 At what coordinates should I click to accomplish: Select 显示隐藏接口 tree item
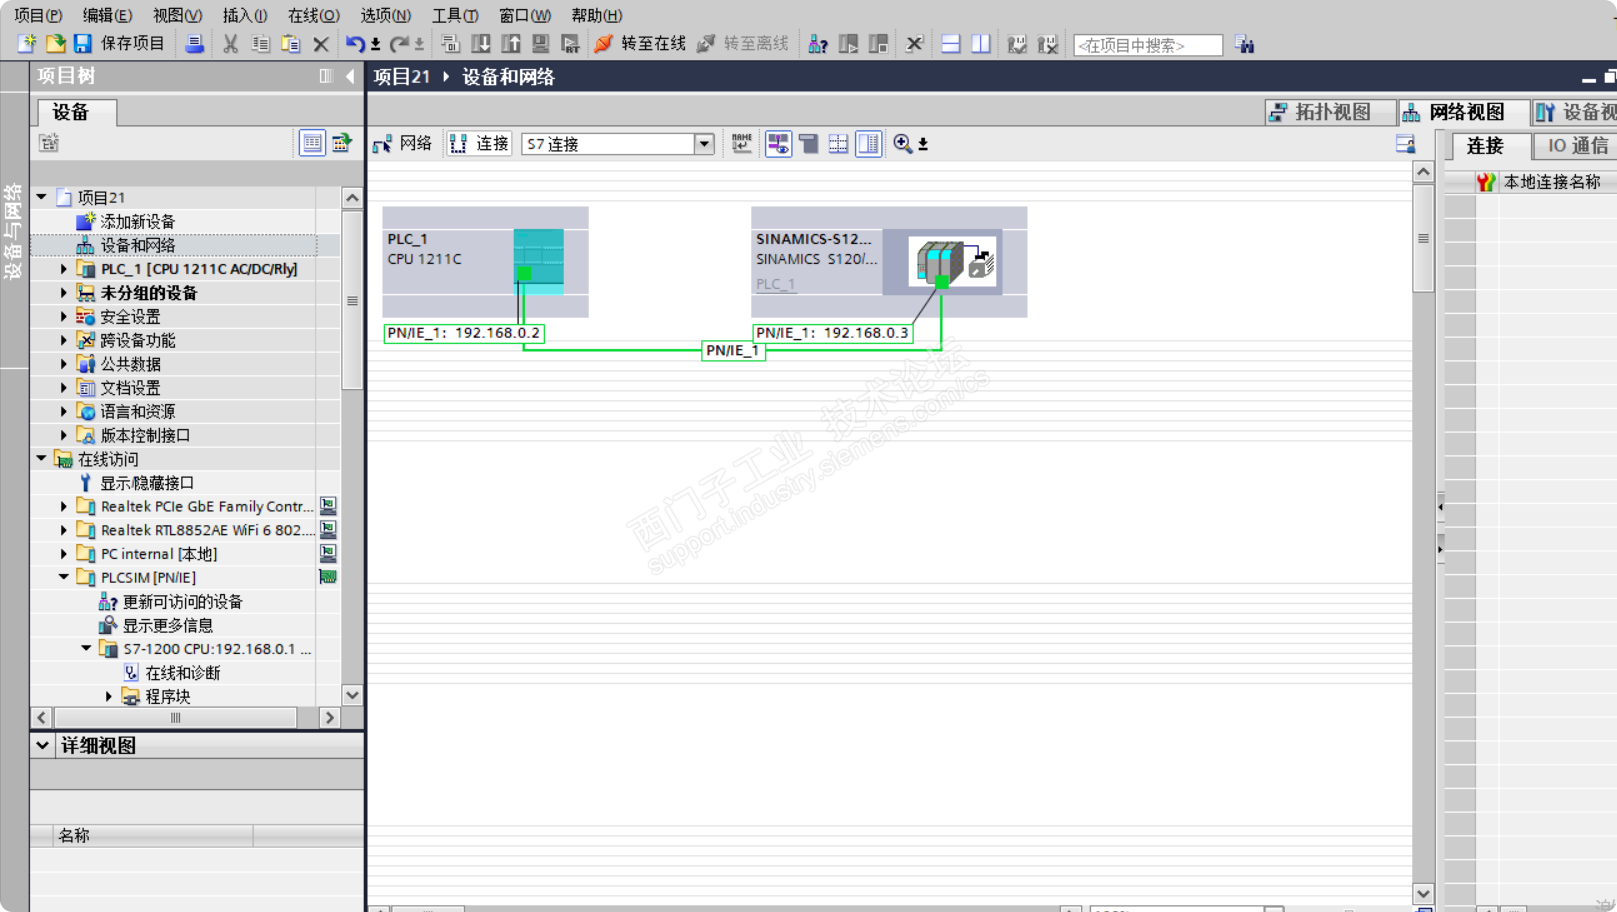[x=146, y=483]
